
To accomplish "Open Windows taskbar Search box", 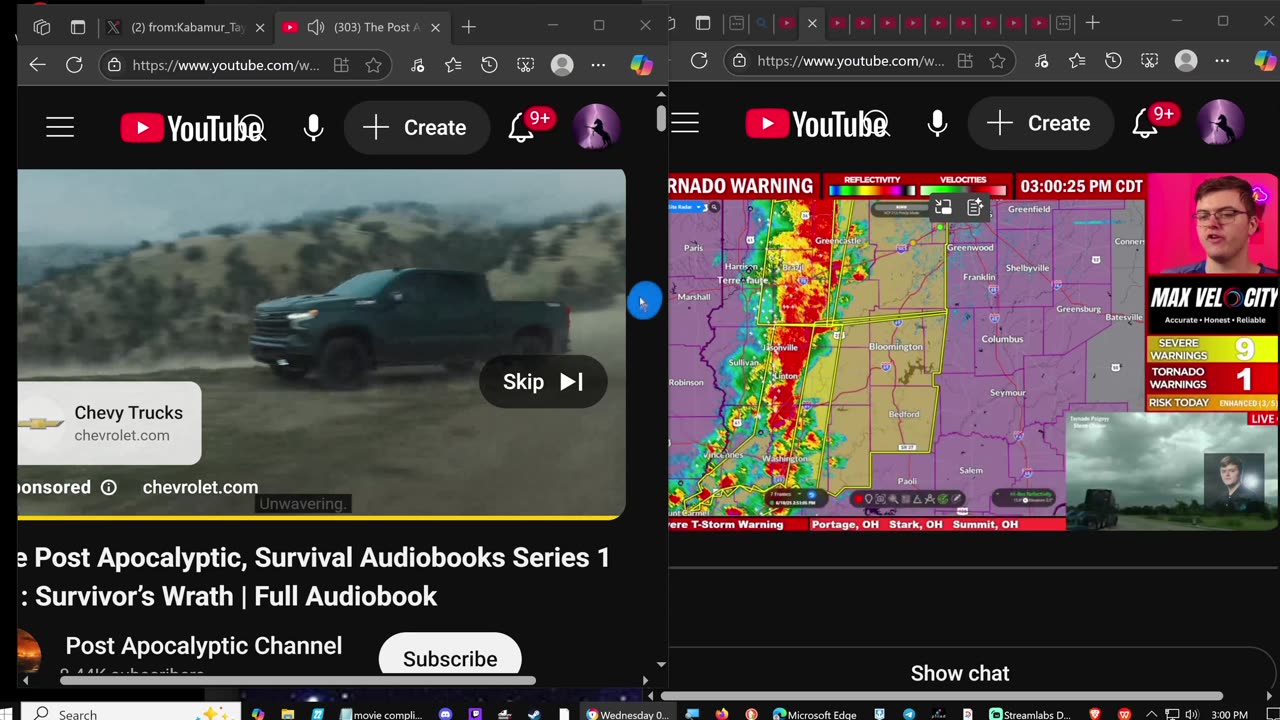I will click(x=130, y=714).
